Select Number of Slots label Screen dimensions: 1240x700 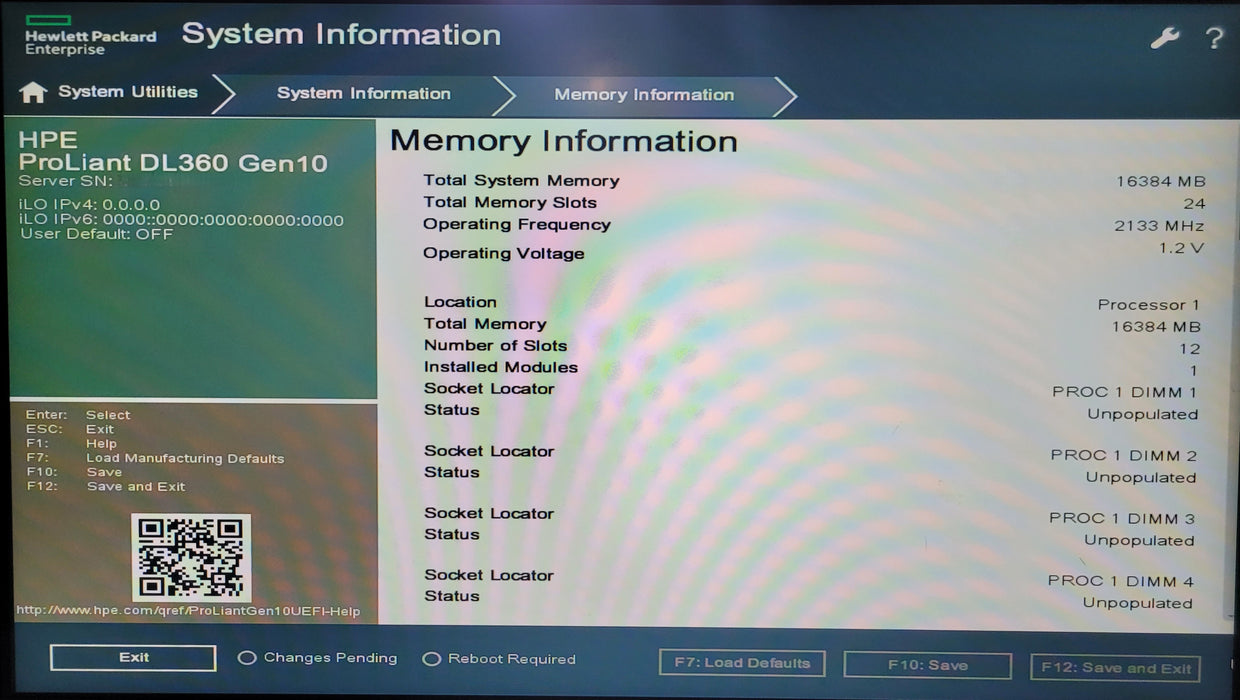pos(495,346)
